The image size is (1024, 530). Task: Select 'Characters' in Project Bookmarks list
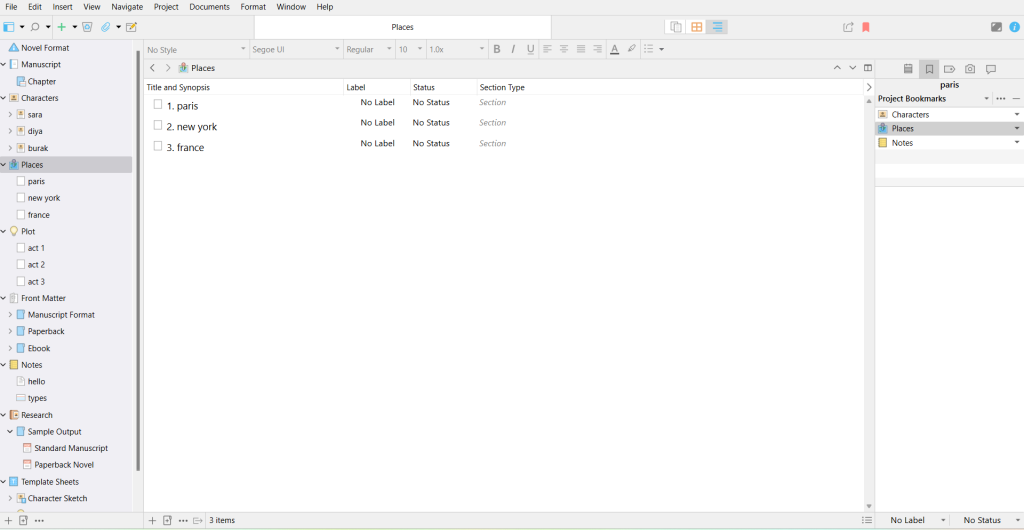click(x=910, y=115)
